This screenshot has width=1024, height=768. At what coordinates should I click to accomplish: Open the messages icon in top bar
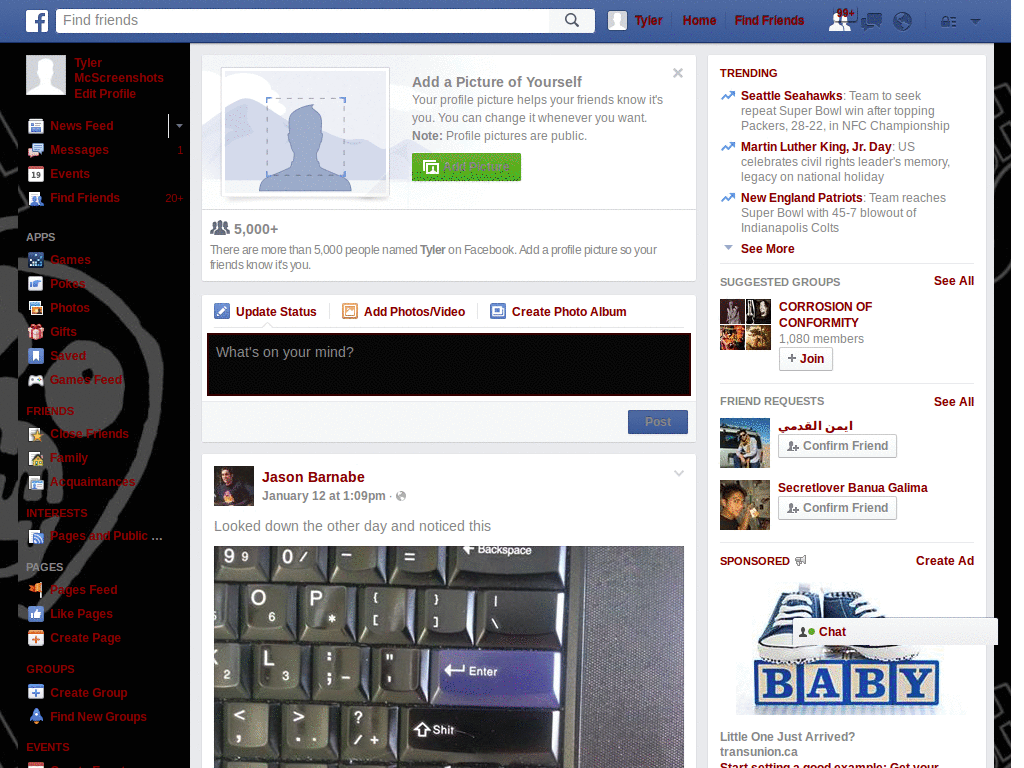(871, 22)
